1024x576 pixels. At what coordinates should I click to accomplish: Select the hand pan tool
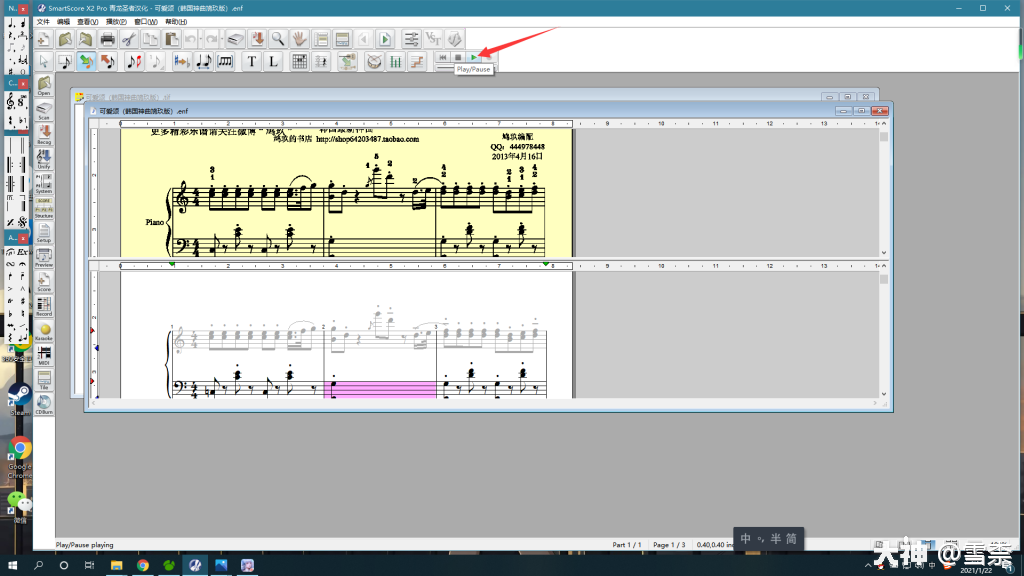pos(299,39)
